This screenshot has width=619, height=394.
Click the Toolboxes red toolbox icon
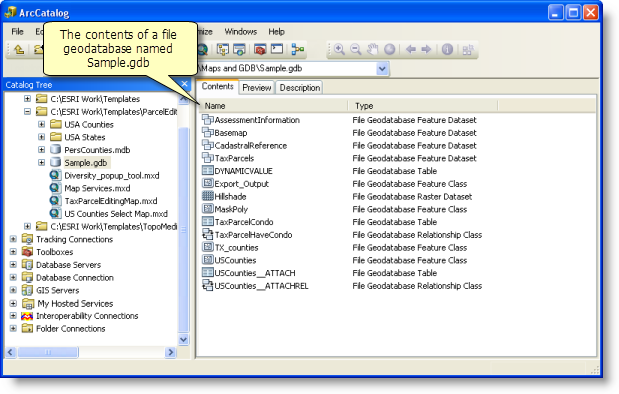coord(27,251)
